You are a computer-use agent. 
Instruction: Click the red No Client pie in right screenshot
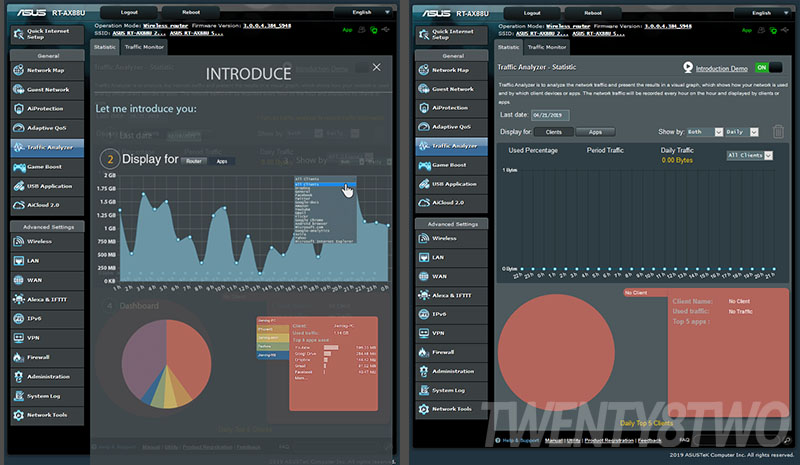[556, 352]
